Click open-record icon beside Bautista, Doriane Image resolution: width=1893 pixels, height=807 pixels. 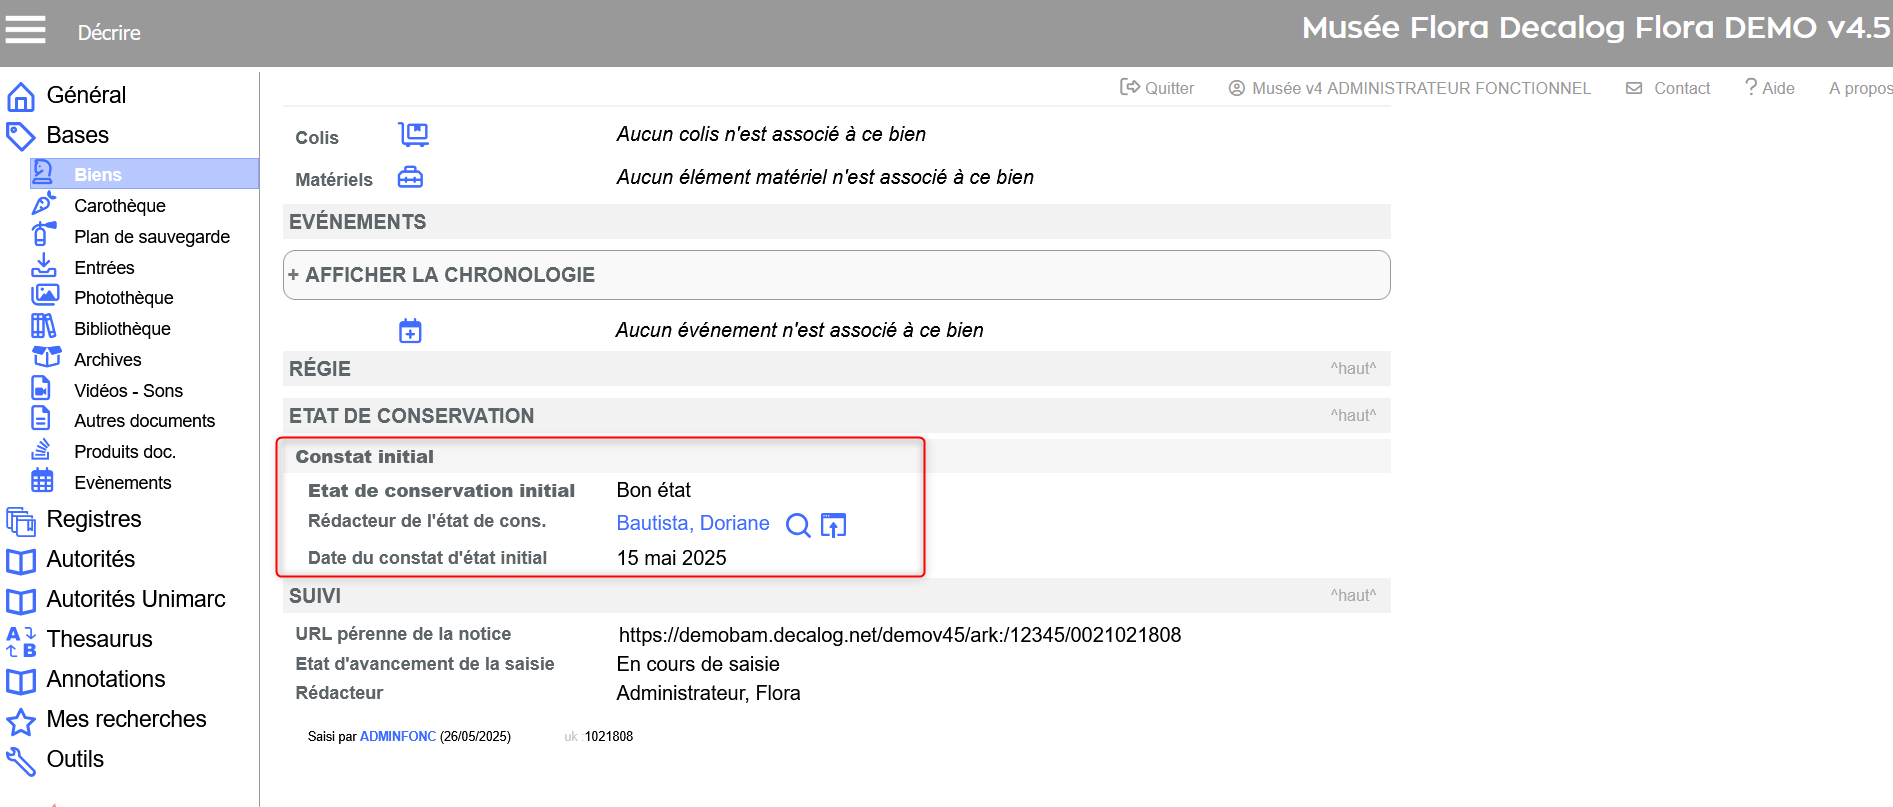(833, 525)
